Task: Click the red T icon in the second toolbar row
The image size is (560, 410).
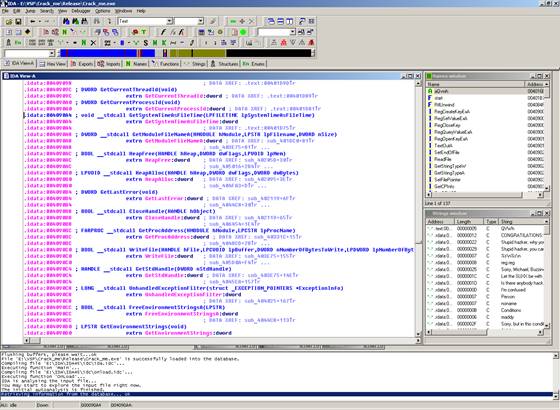Action: click(144, 32)
